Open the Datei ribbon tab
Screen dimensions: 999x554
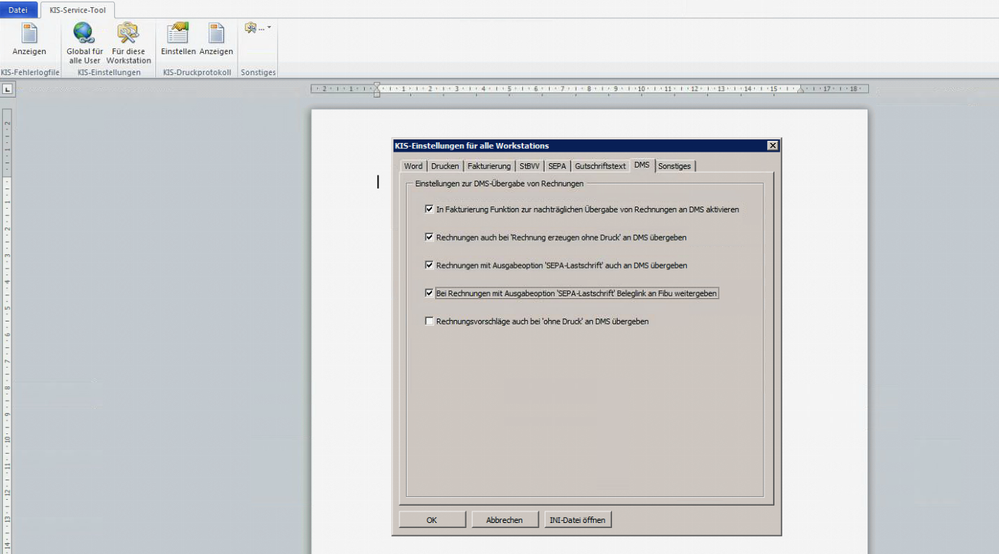(18, 9)
